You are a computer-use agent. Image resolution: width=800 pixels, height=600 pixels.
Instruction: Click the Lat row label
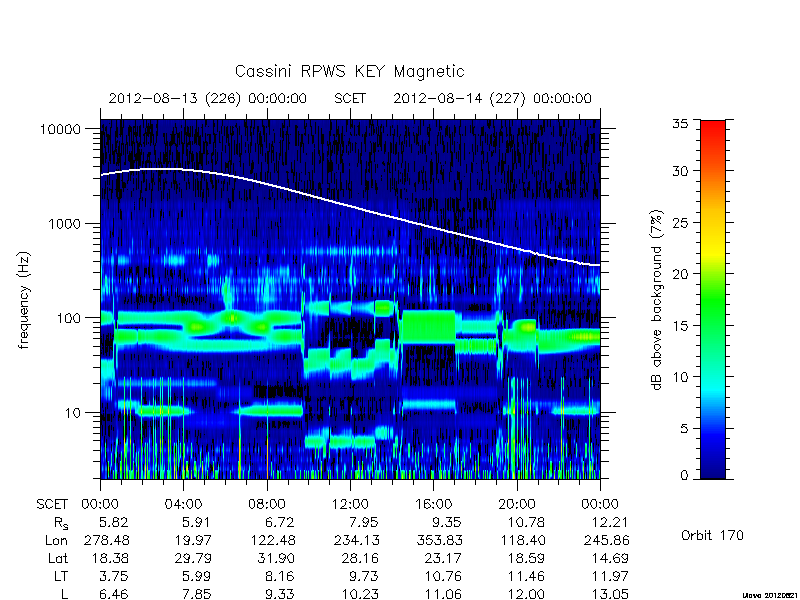coord(58,558)
